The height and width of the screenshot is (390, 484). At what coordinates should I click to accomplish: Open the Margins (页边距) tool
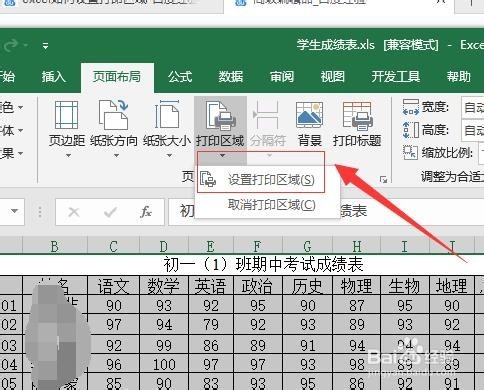[67, 128]
